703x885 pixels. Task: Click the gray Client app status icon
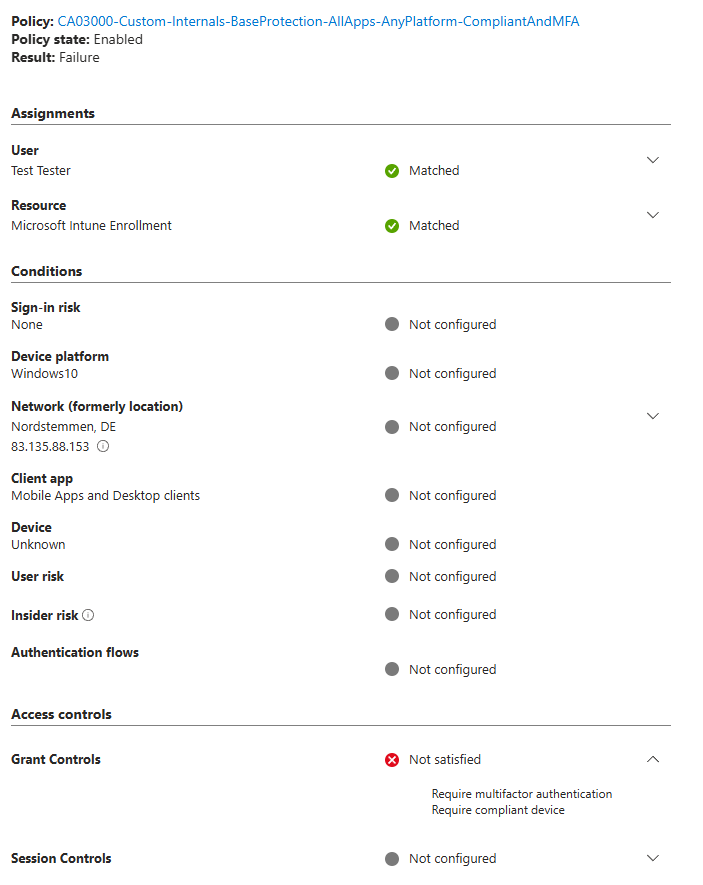pos(392,496)
